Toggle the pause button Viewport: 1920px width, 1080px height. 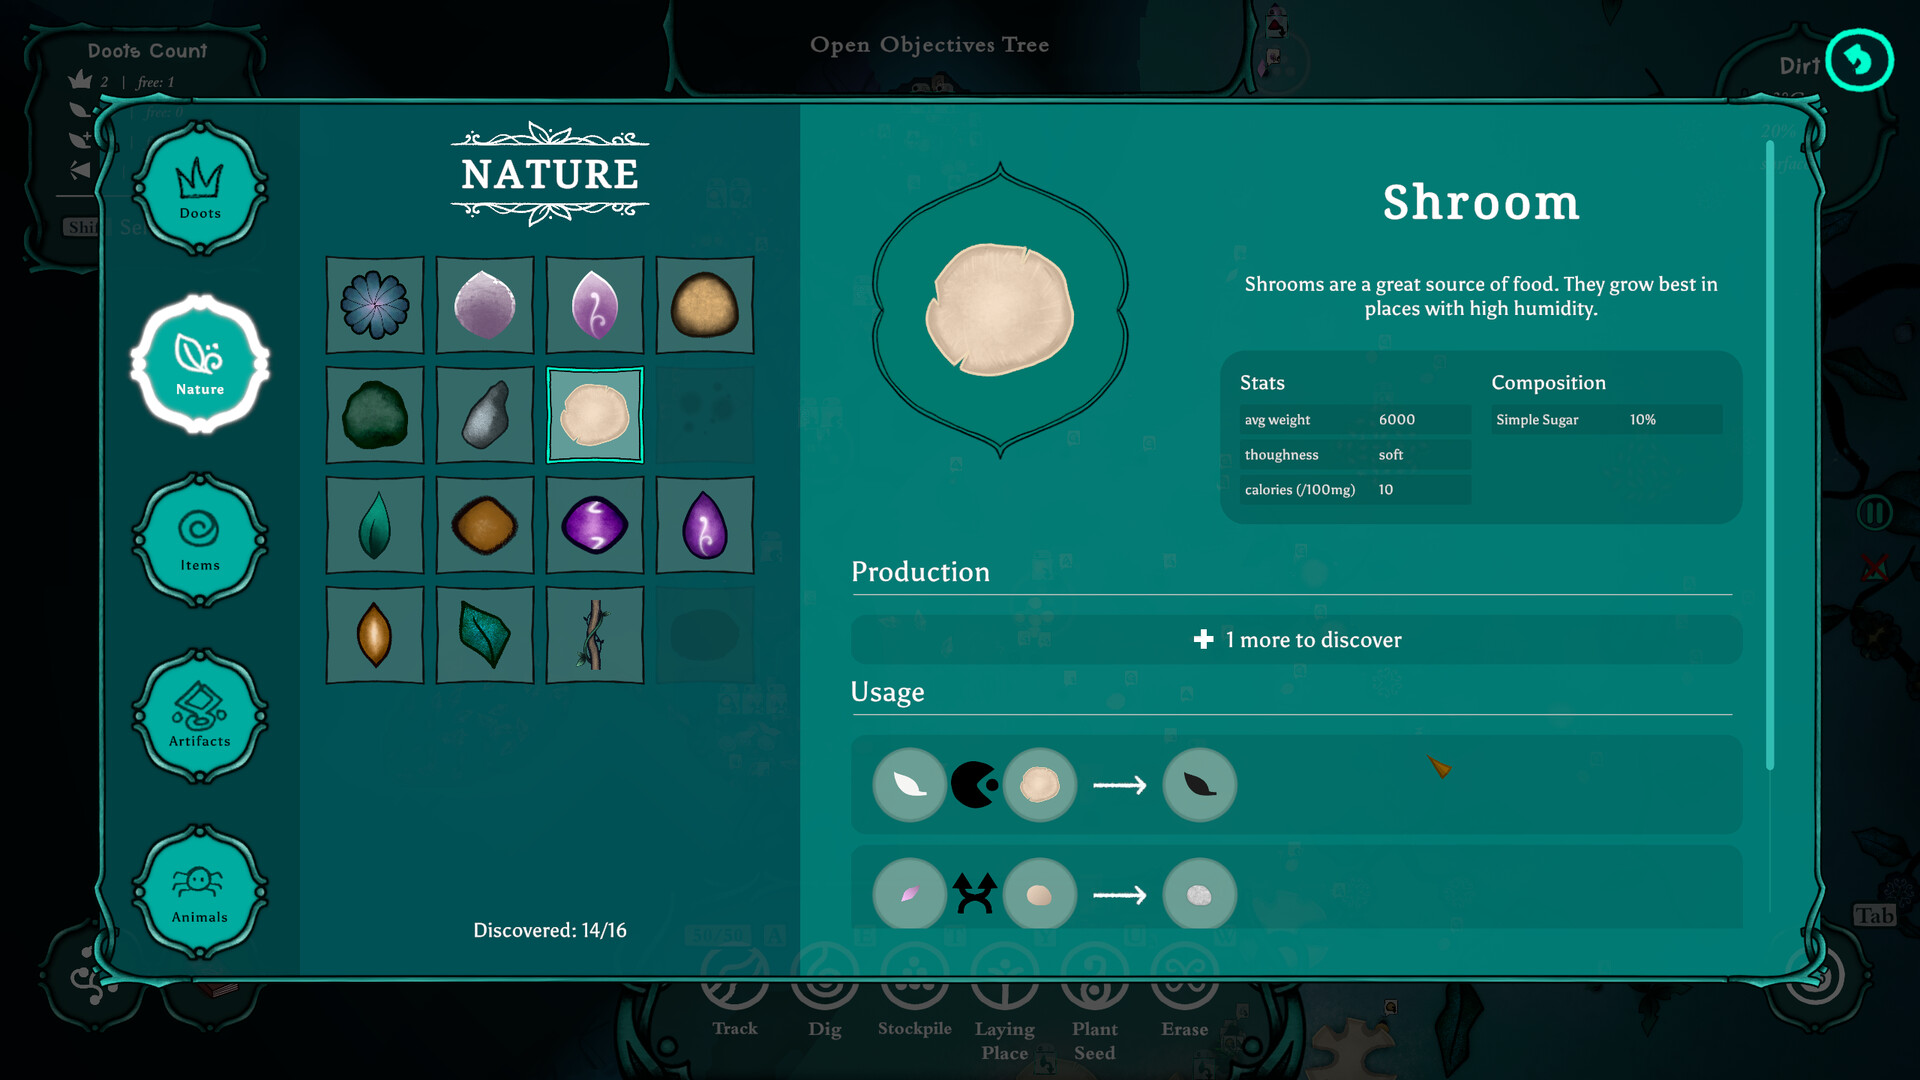1875,513
